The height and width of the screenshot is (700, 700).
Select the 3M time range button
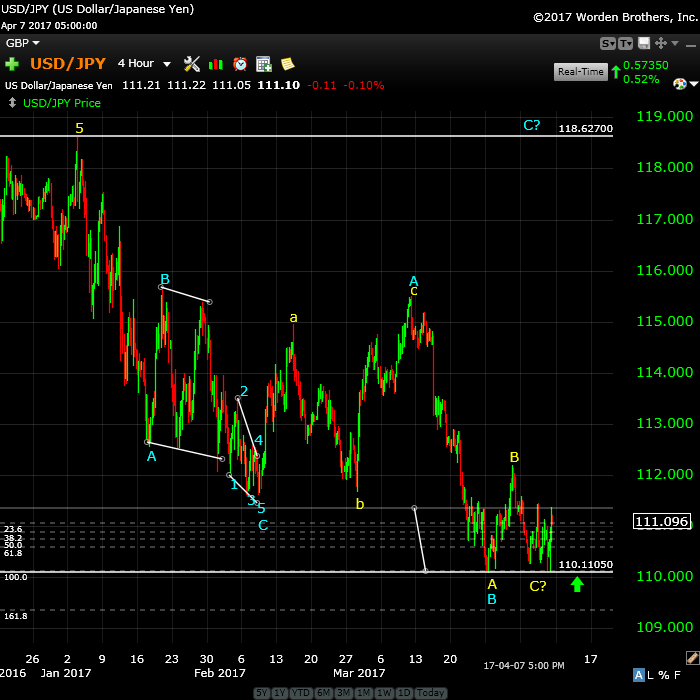[x=344, y=692]
